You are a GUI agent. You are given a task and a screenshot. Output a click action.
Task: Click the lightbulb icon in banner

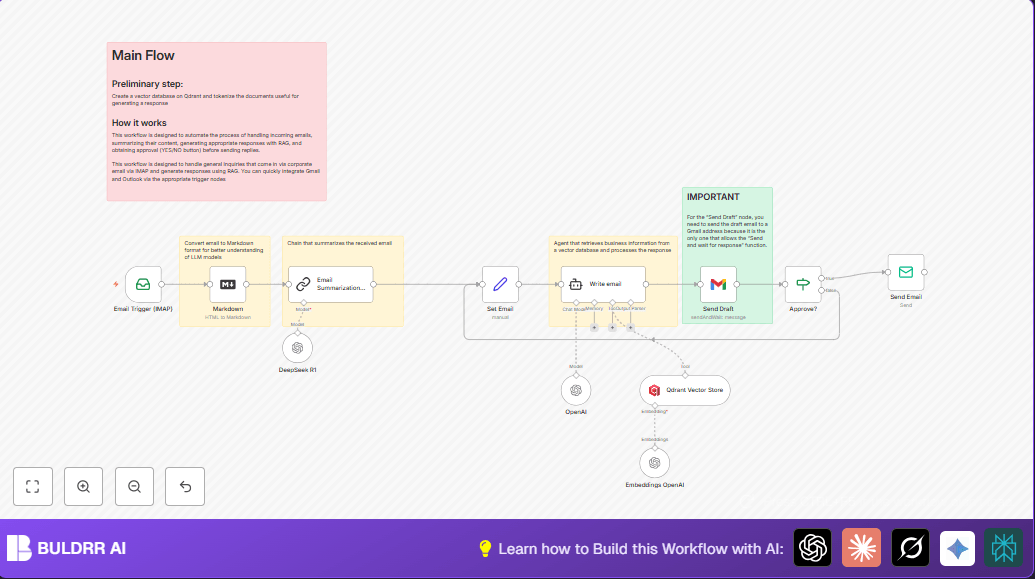coord(485,548)
